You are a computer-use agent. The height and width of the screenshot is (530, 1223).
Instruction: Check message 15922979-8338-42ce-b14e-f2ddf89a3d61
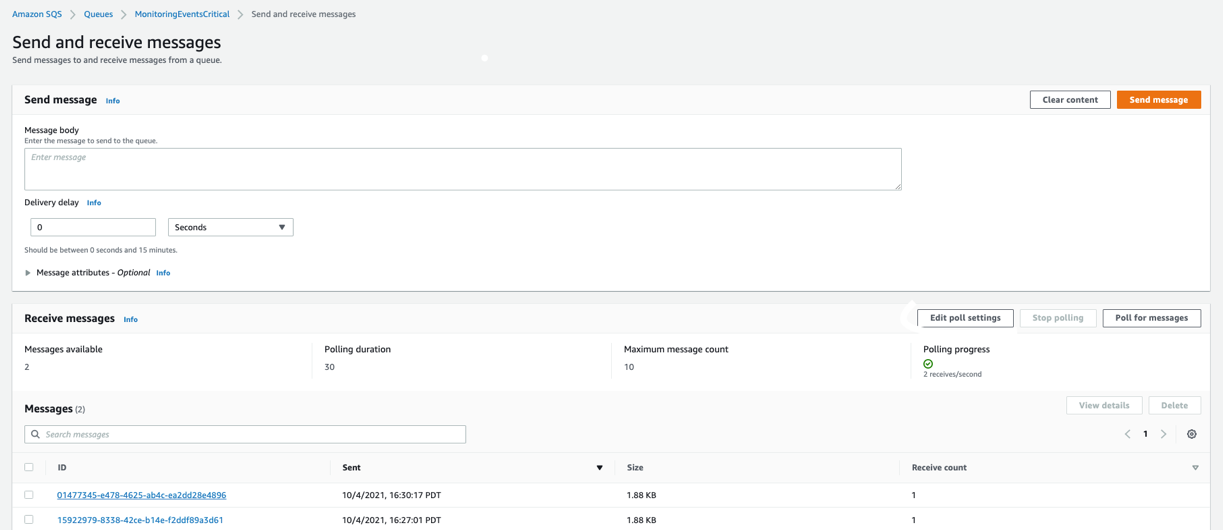pos(29,520)
